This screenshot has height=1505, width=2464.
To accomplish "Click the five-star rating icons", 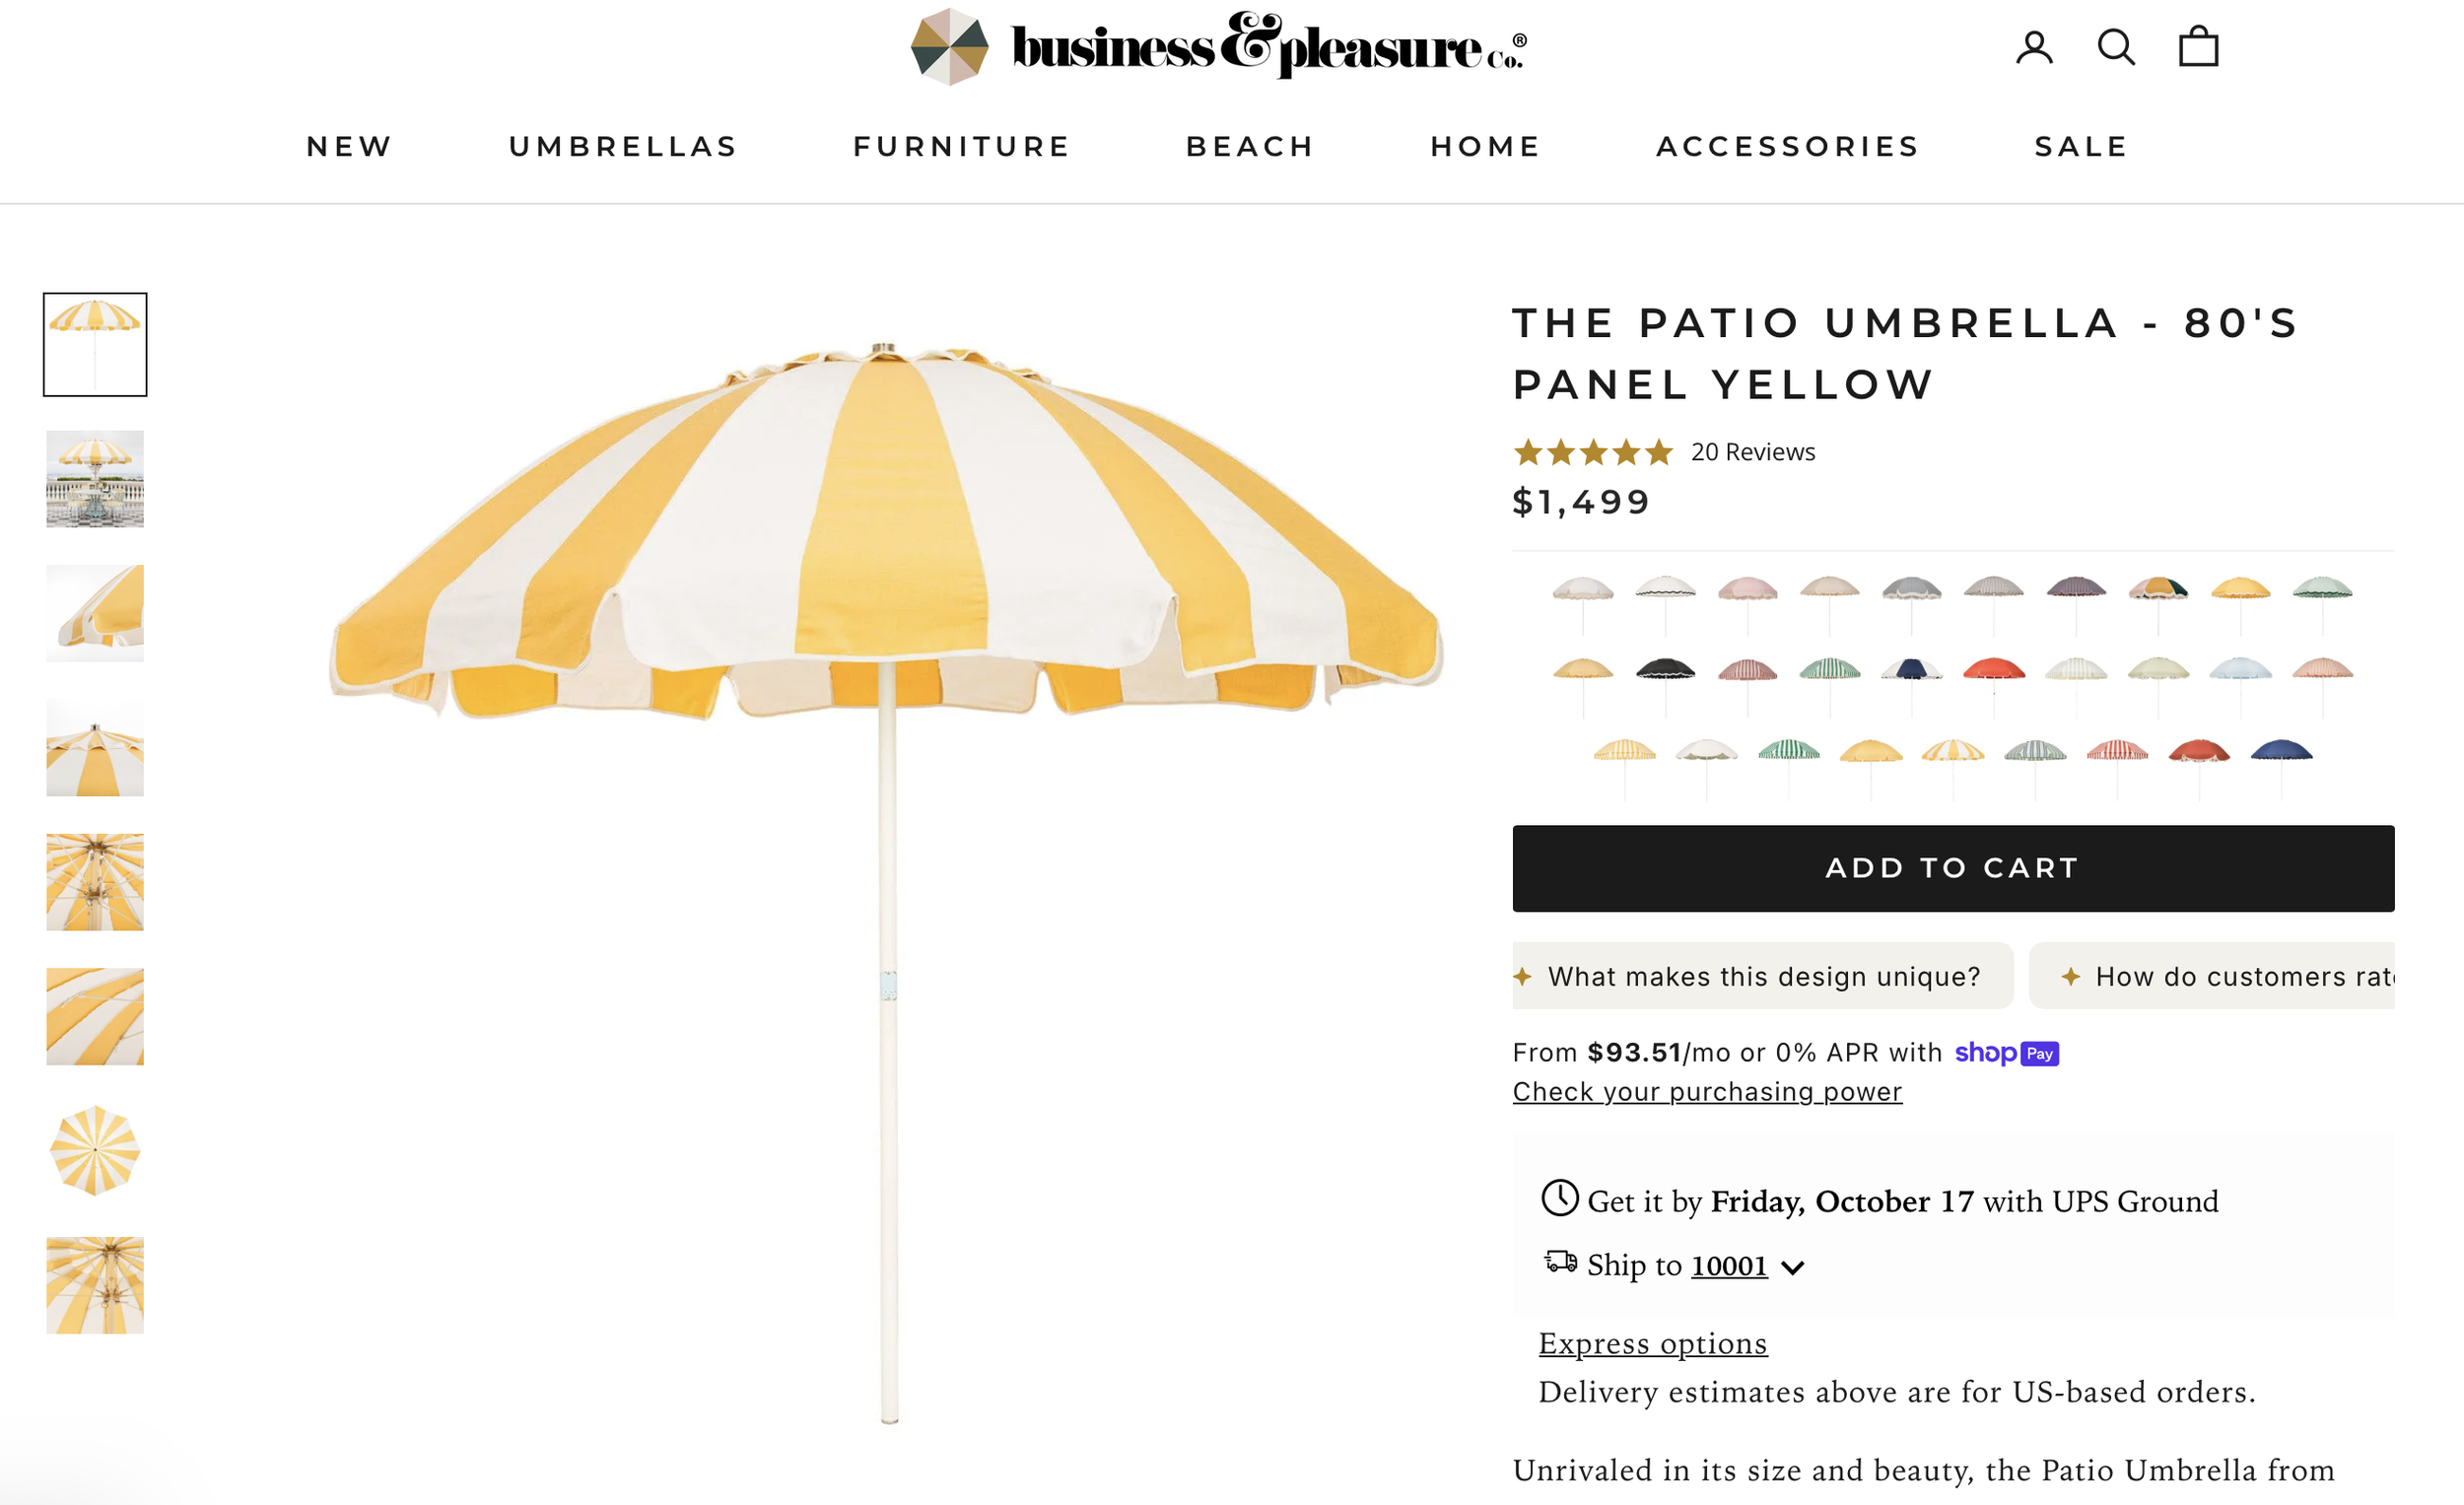I will [x=1592, y=453].
